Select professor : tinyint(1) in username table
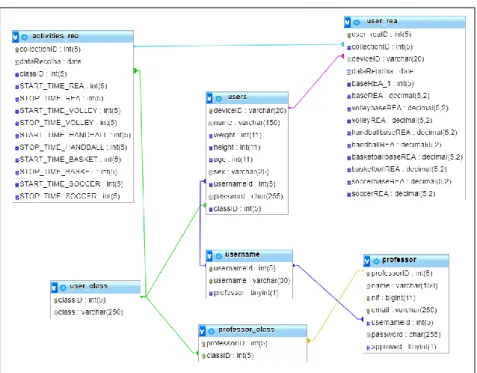This screenshot has width=477, height=373. (244, 293)
